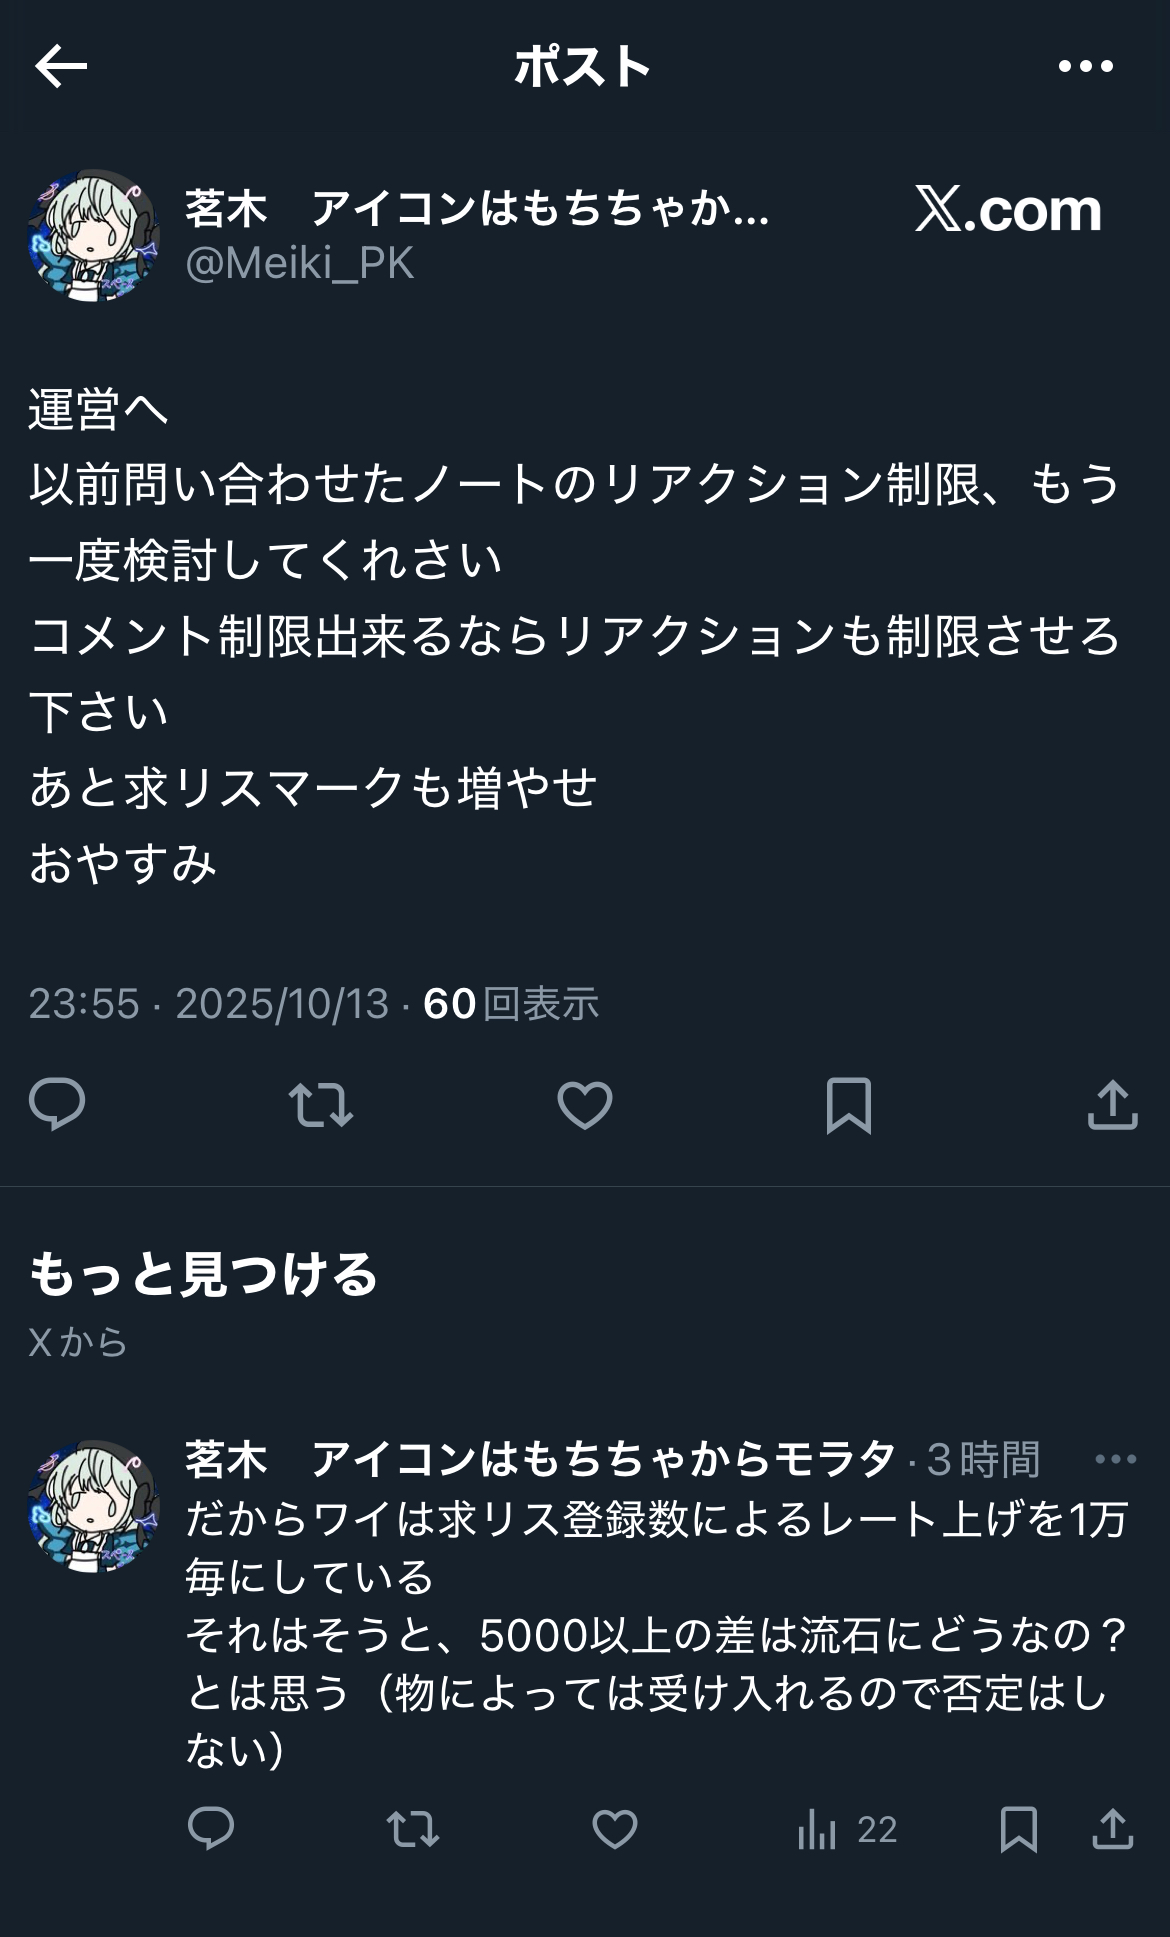Image resolution: width=1170 pixels, height=1937 pixels.
Task: Repost the main post
Action: click(x=321, y=1105)
